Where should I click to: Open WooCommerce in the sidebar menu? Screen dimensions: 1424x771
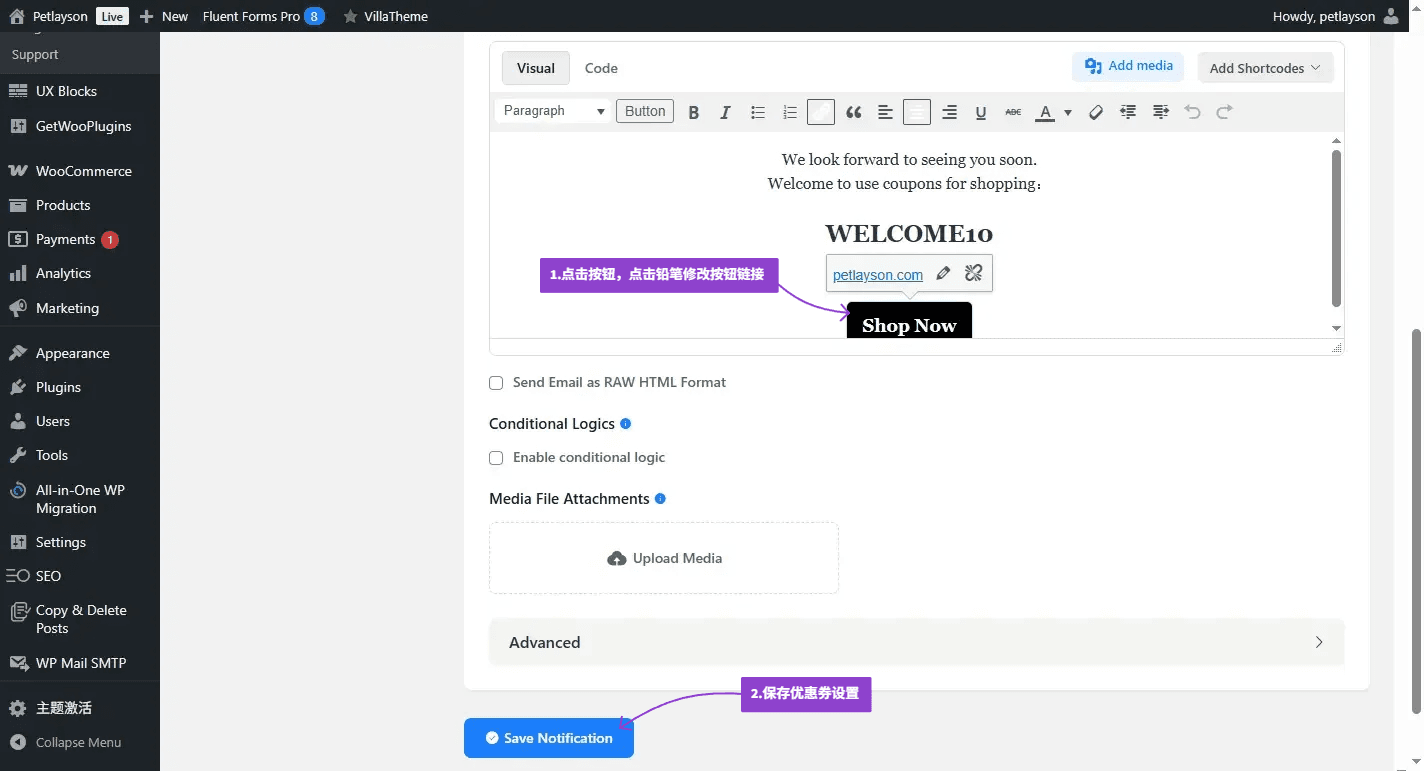click(83, 171)
